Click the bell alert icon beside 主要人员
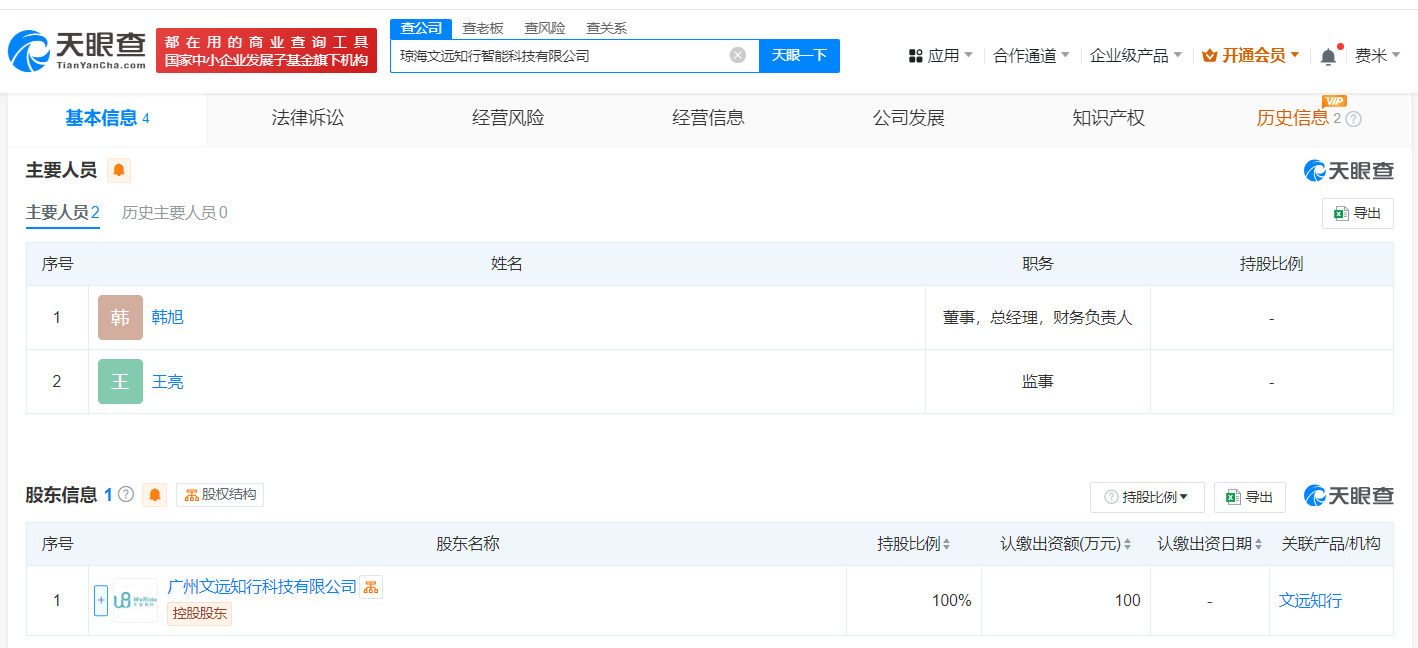Image resolution: width=1418 pixels, height=648 pixels. (x=119, y=170)
